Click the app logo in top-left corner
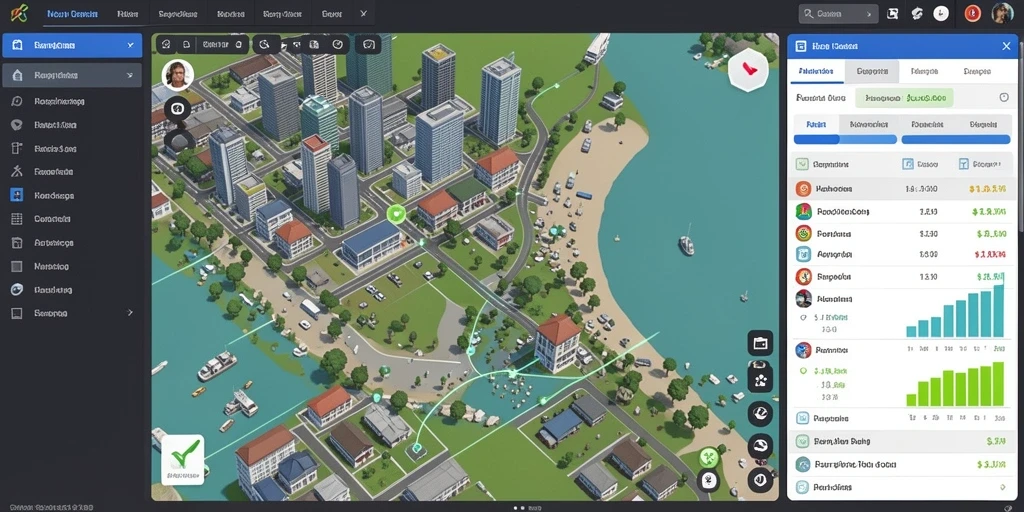1024x512 pixels. click(18, 13)
